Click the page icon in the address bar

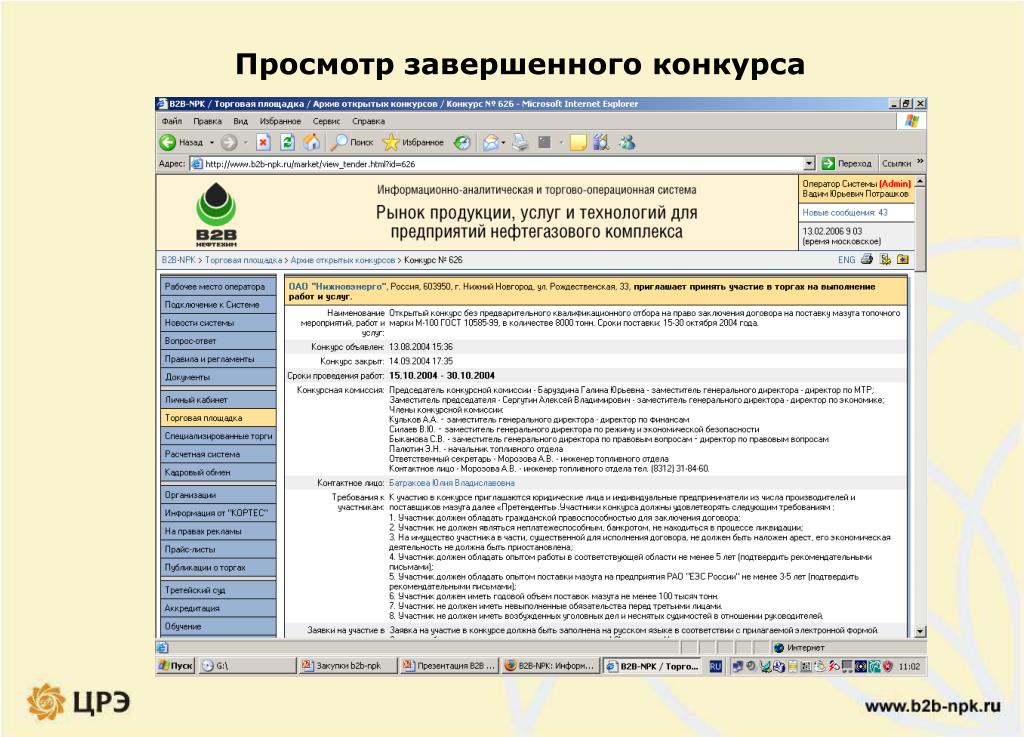(x=197, y=164)
